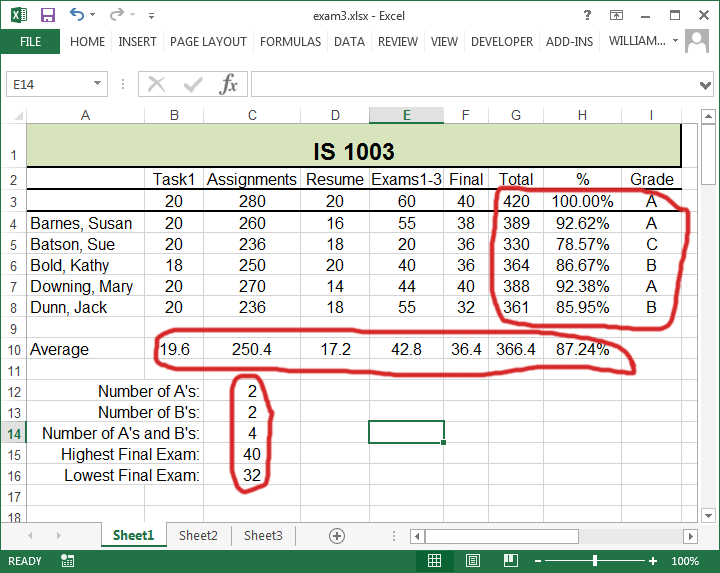Viewport: 720px width, 573px height.
Task: Expand the formula bar
Action: pyautogui.click(x=704, y=84)
